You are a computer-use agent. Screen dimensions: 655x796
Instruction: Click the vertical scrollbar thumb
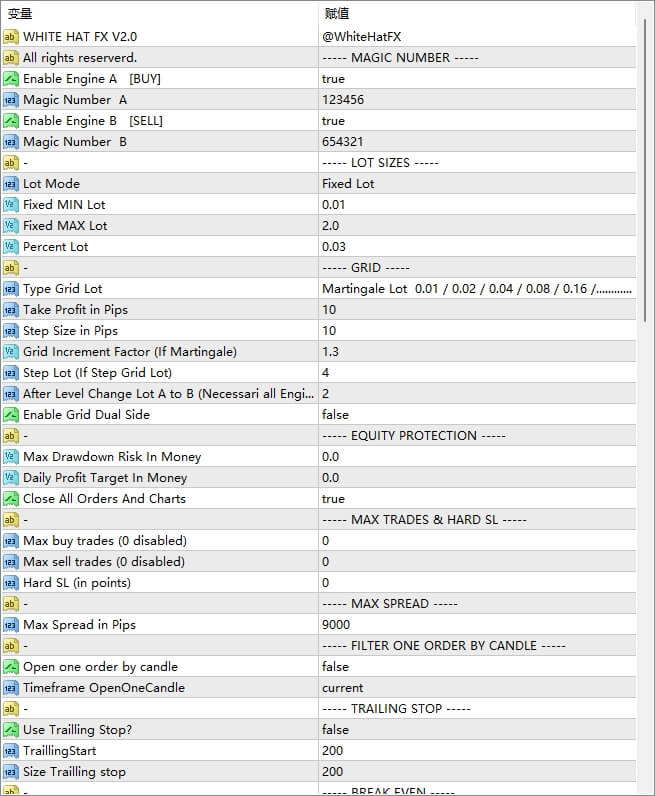[644, 170]
